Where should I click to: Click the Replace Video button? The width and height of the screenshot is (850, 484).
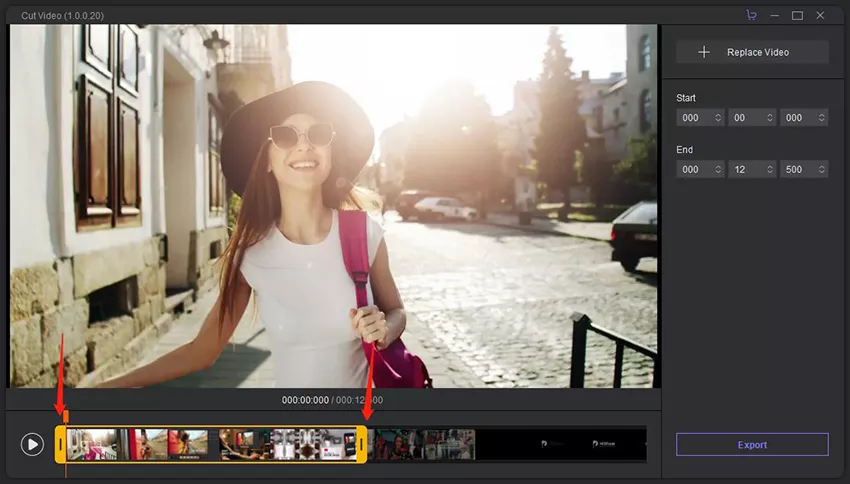[752, 53]
